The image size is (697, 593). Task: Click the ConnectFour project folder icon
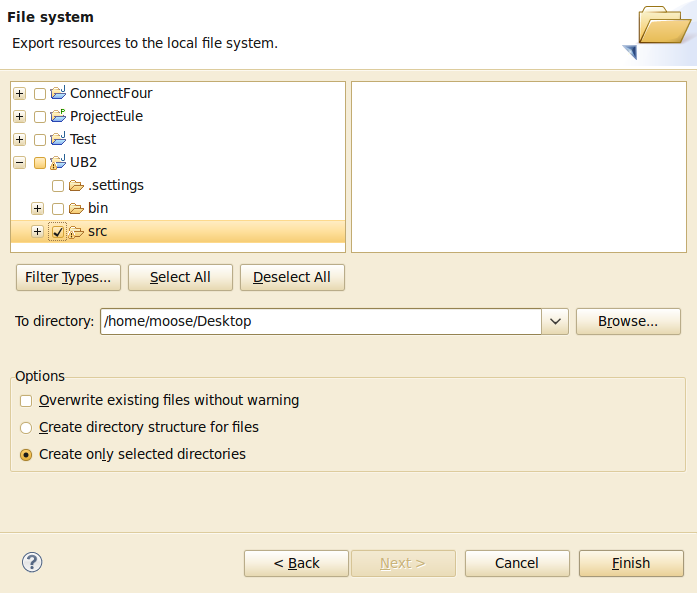58,93
